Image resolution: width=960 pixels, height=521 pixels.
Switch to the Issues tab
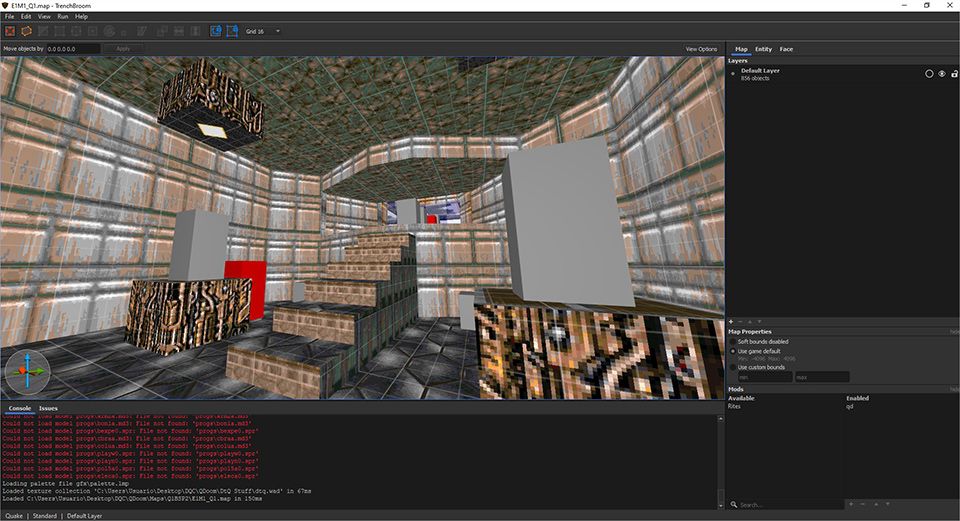tap(48, 408)
